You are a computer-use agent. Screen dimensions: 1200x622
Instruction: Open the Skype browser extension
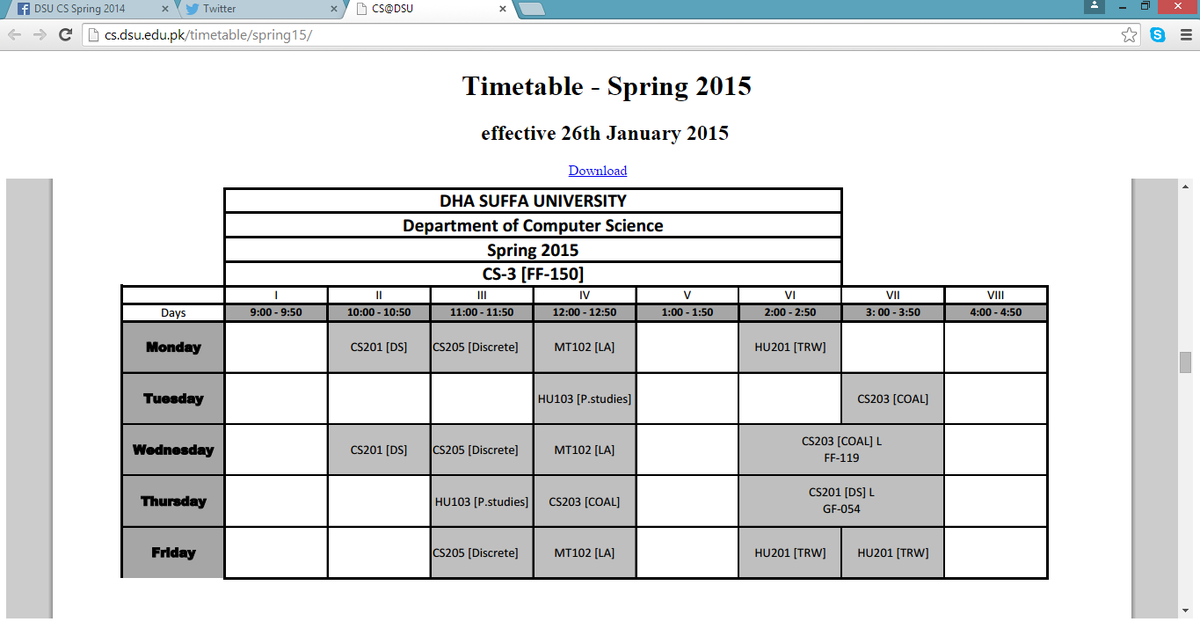[1158, 34]
